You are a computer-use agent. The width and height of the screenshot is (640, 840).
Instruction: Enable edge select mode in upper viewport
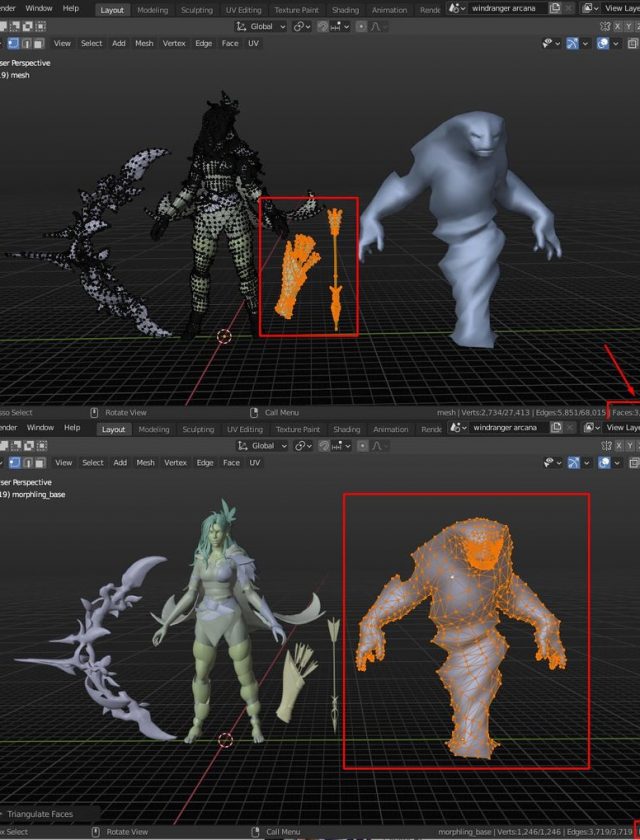point(26,43)
